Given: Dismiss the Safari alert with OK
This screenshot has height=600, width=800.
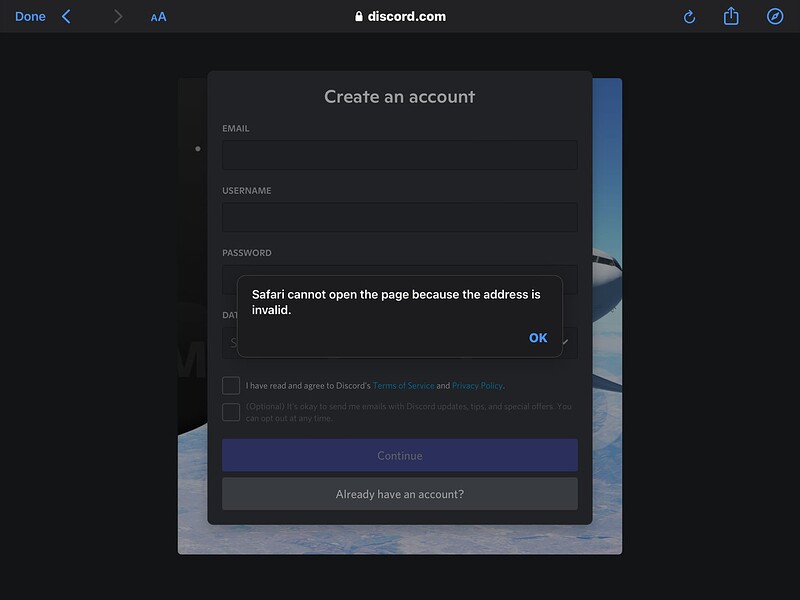Looking at the screenshot, I should click(x=538, y=338).
